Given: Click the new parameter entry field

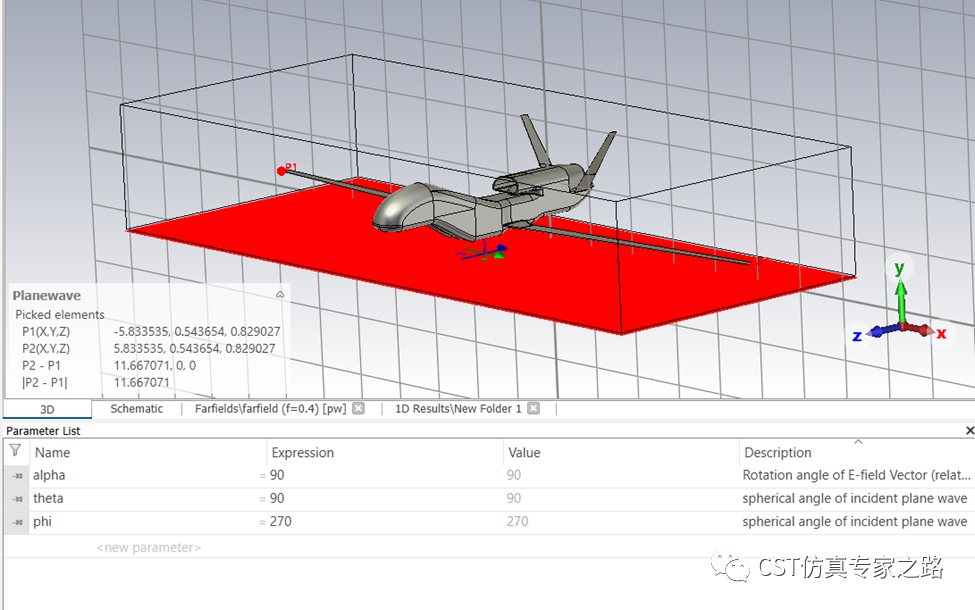Looking at the screenshot, I should tap(149, 548).
